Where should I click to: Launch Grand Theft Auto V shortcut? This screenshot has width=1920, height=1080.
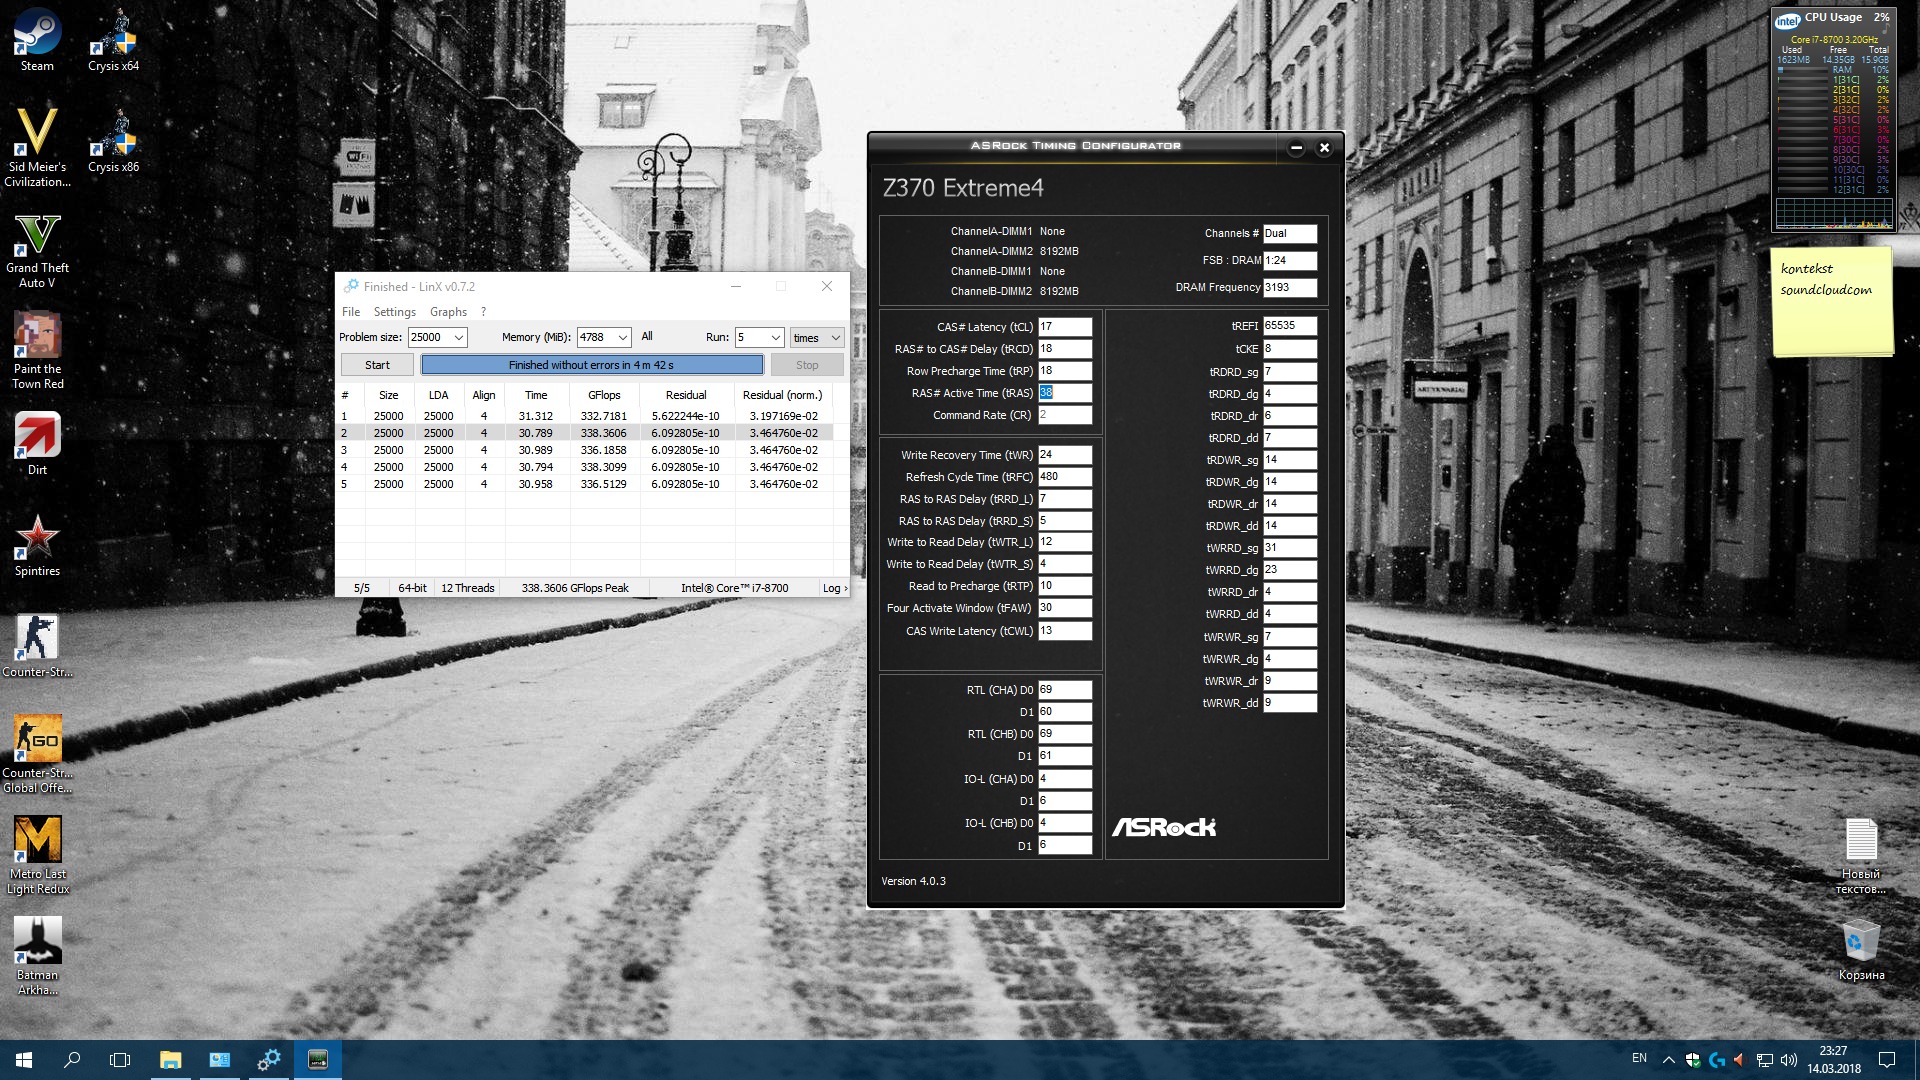pyautogui.click(x=37, y=235)
